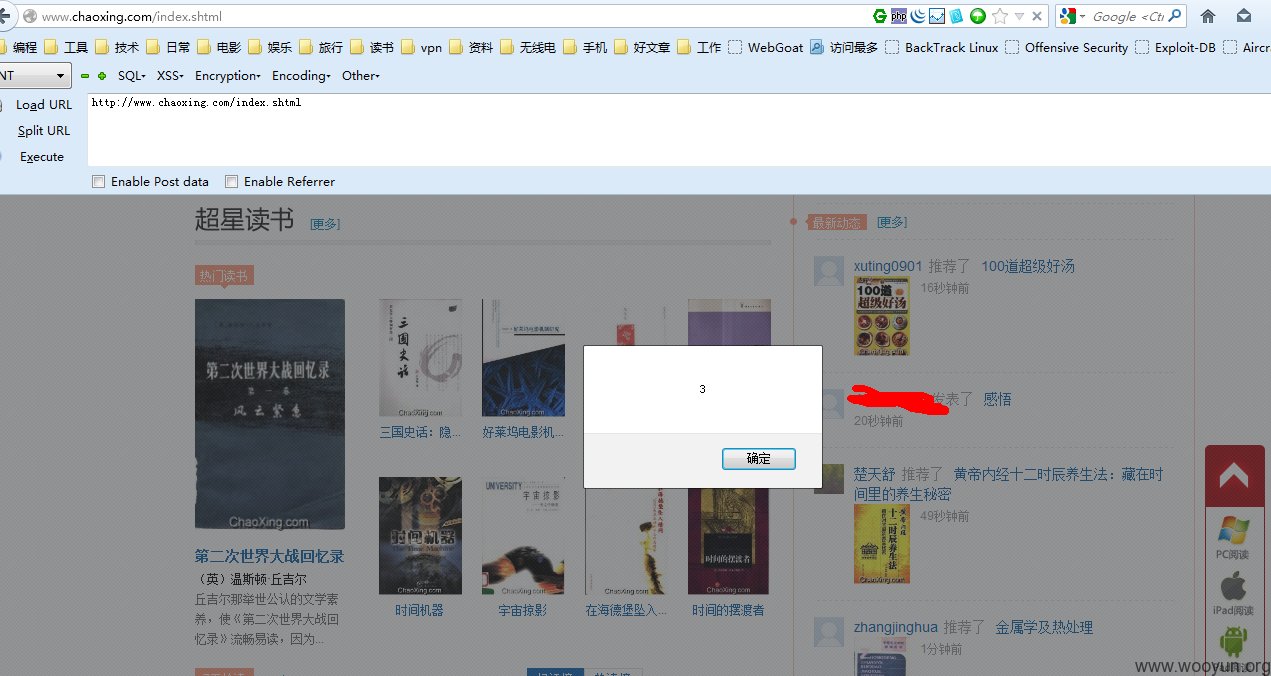Click the blue tilted page extension icon

click(957, 16)
